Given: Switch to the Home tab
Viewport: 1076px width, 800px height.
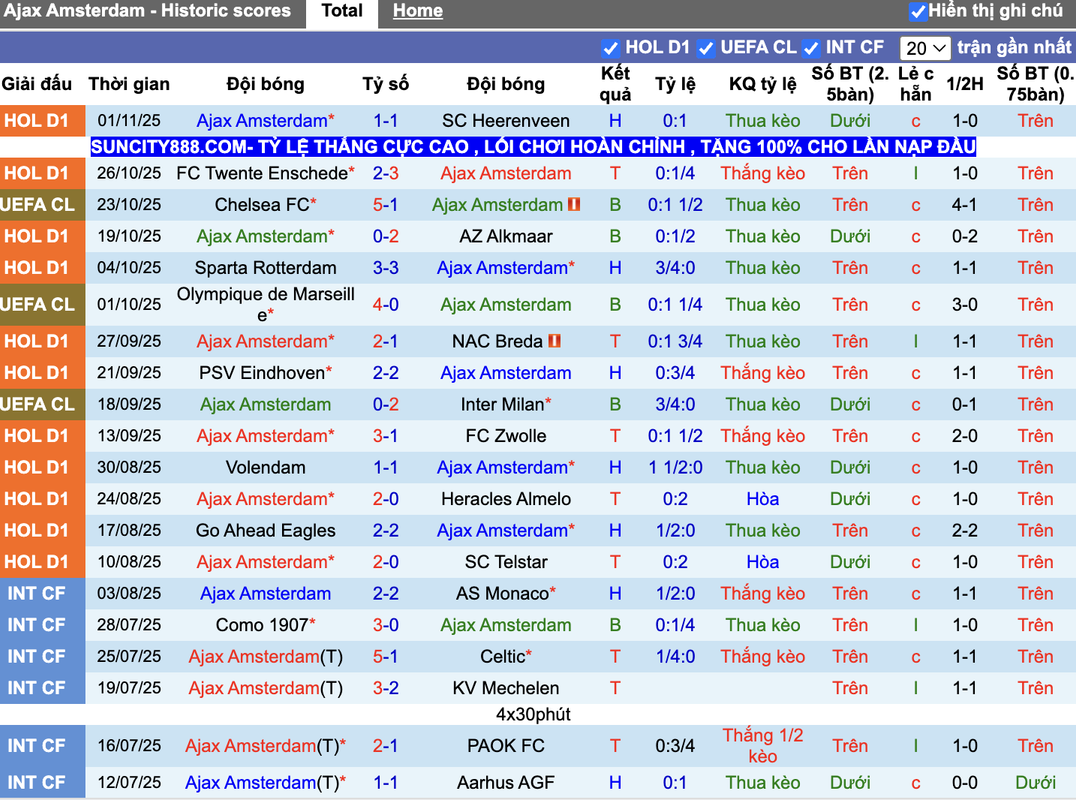Looking at the screenshot, I should click(x=417, y=11).
